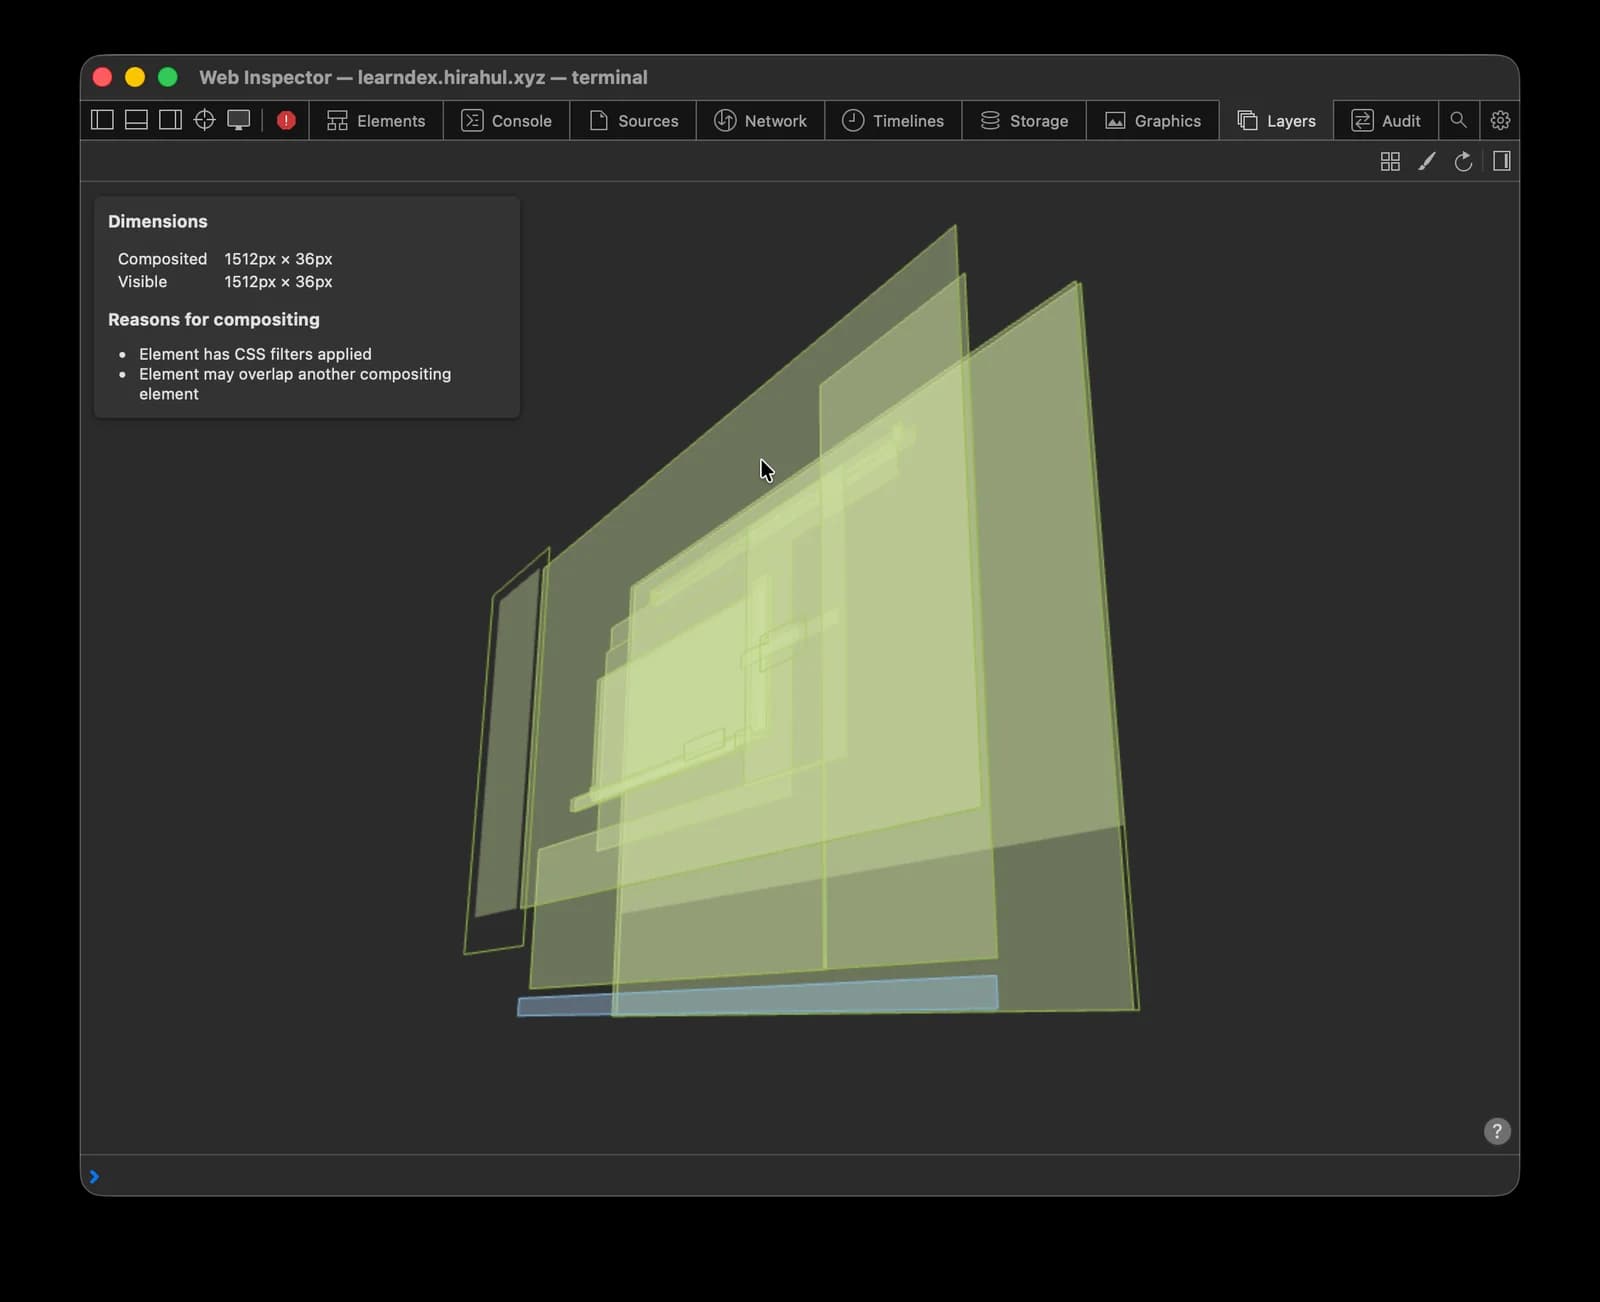Open the search magnifier tab
Screen dimensions: 1600x1302
point(1459,120)
